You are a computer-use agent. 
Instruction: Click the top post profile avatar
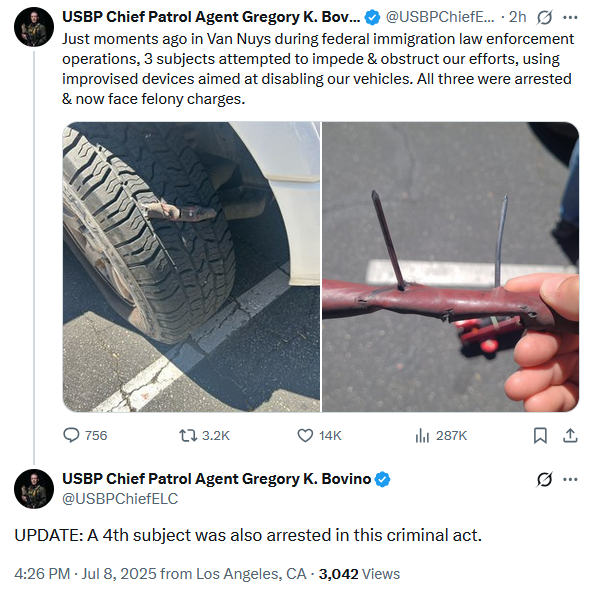[34, 27]
